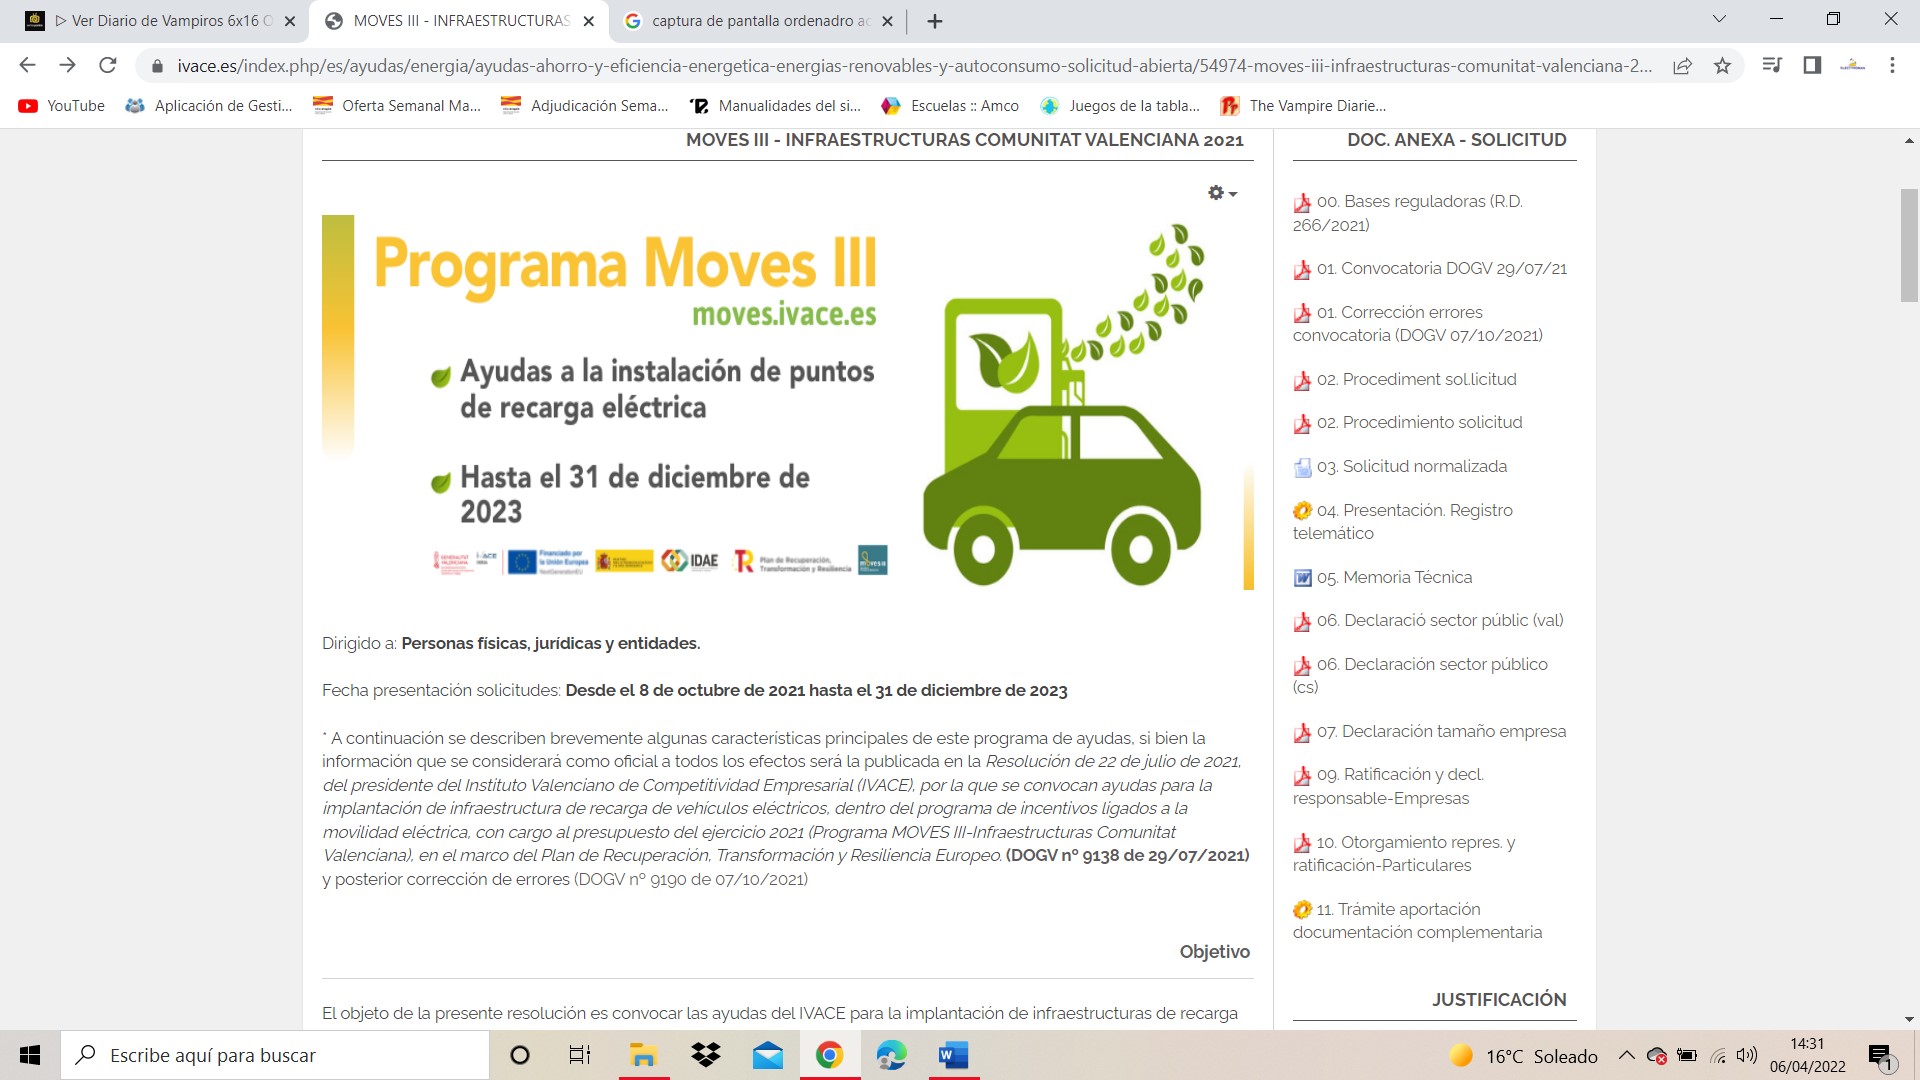The image size is (1920, 1080).
Task: Open 00. Bases reguladoras PDF link
Action: pos(1408,213)
